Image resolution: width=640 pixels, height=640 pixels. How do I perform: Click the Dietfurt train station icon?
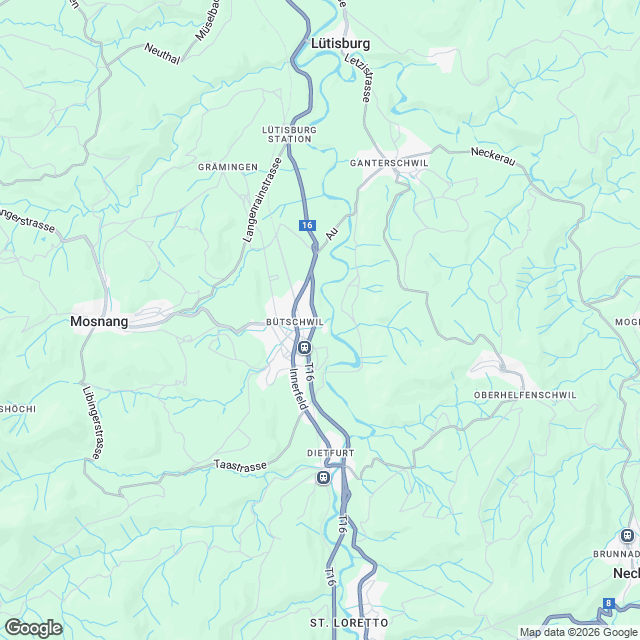click(323, 477)
